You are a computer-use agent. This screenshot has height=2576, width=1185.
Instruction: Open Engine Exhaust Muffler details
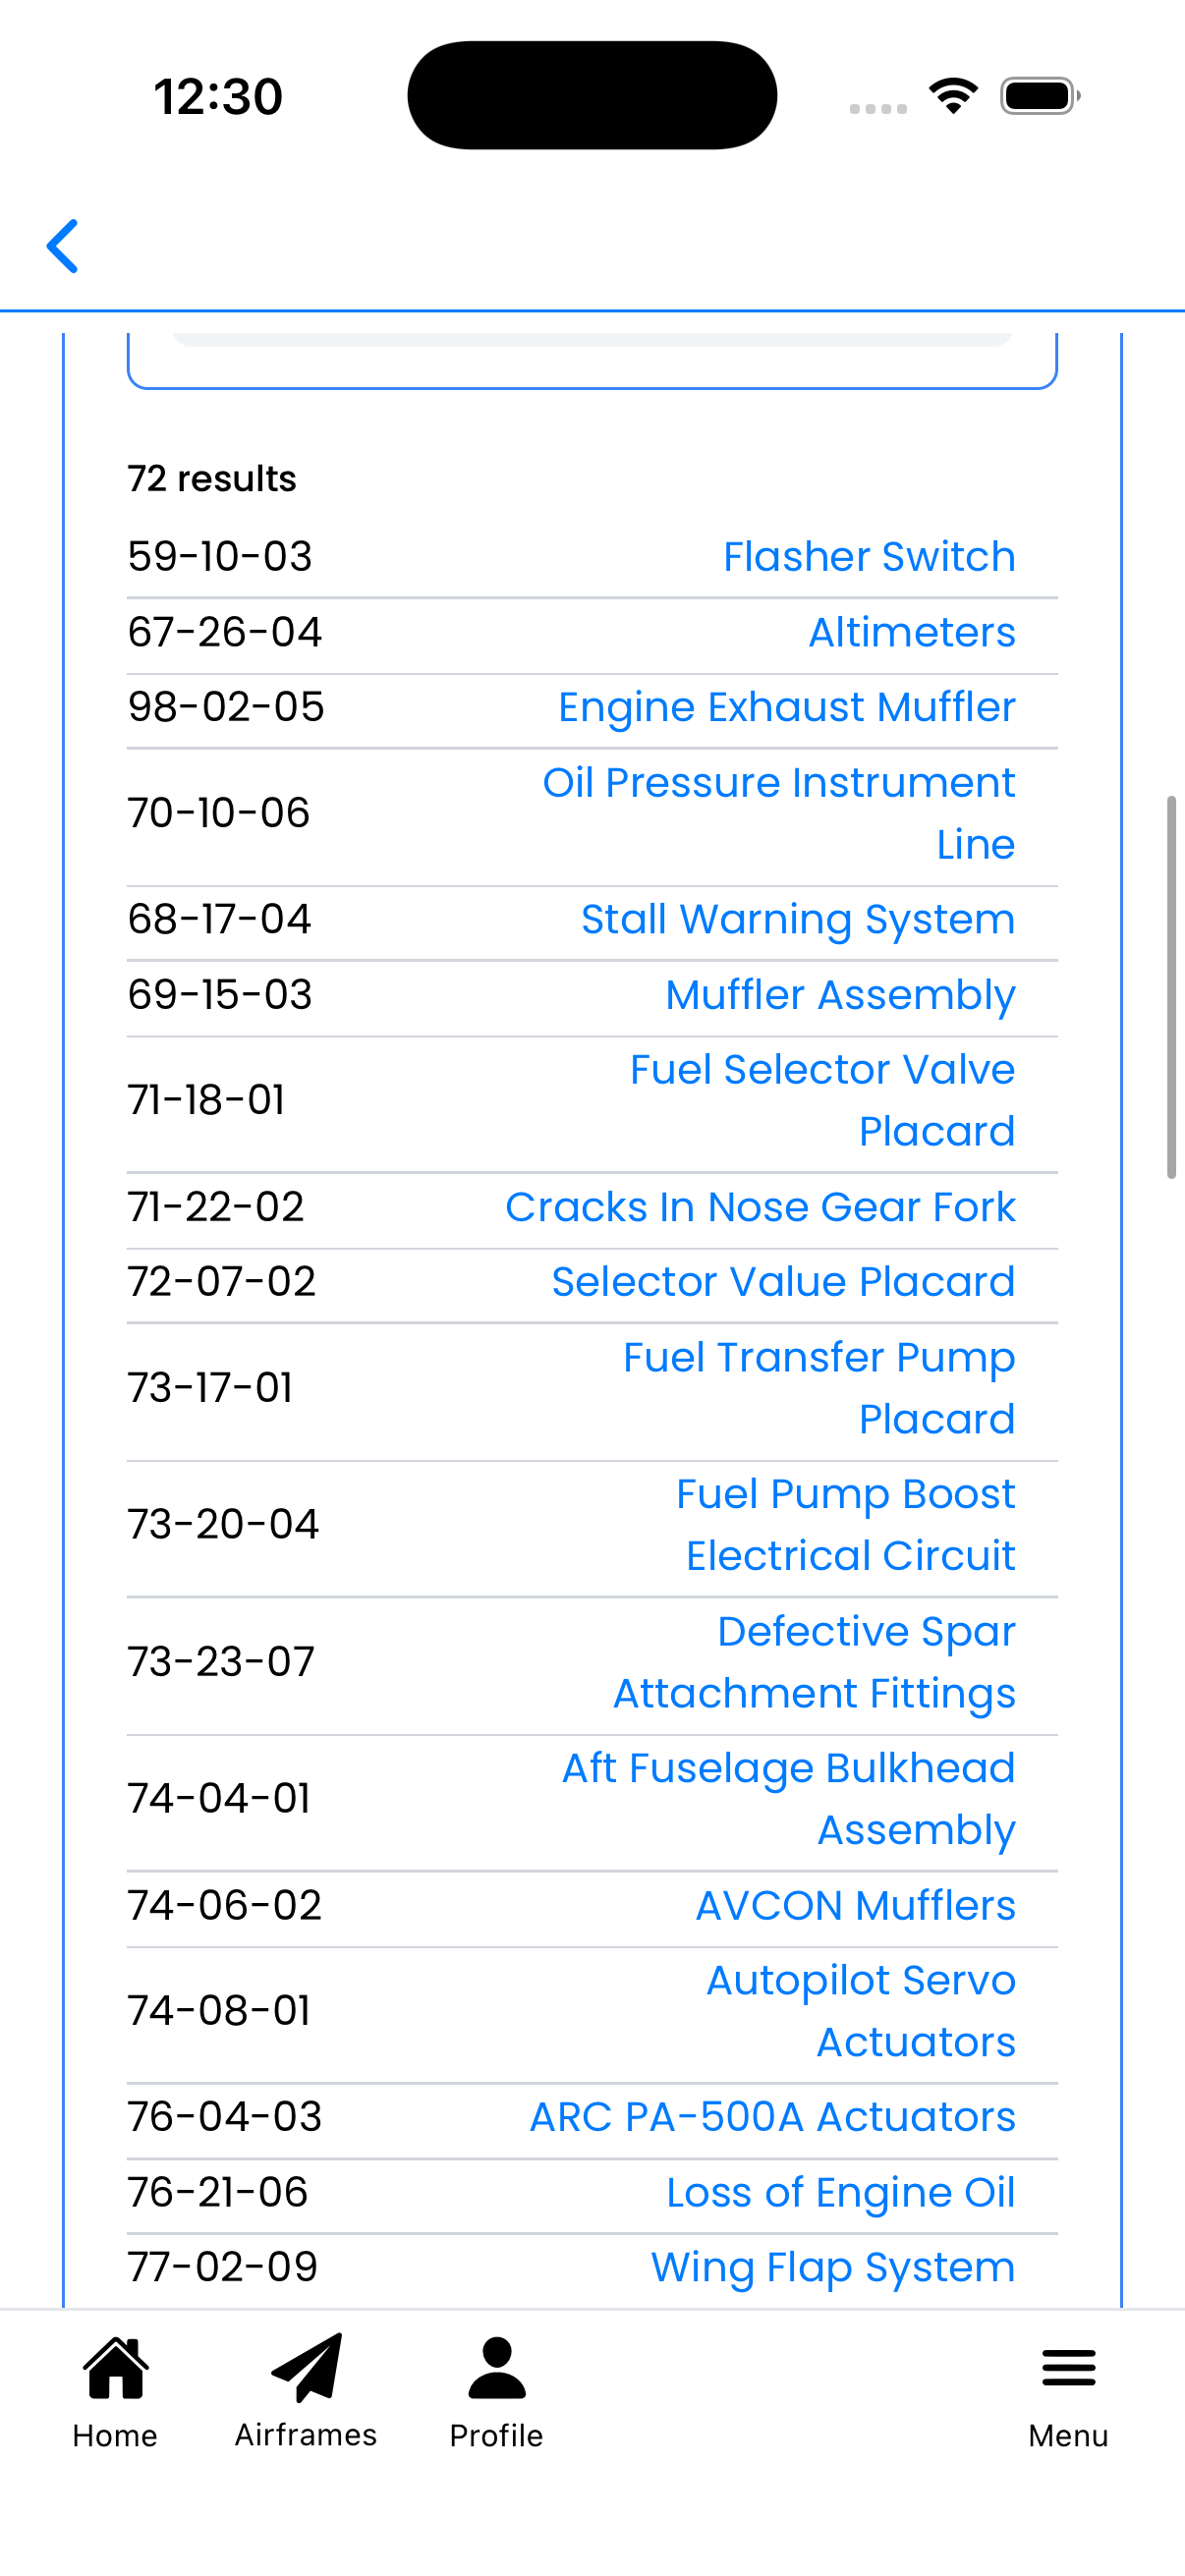(787, 707)
